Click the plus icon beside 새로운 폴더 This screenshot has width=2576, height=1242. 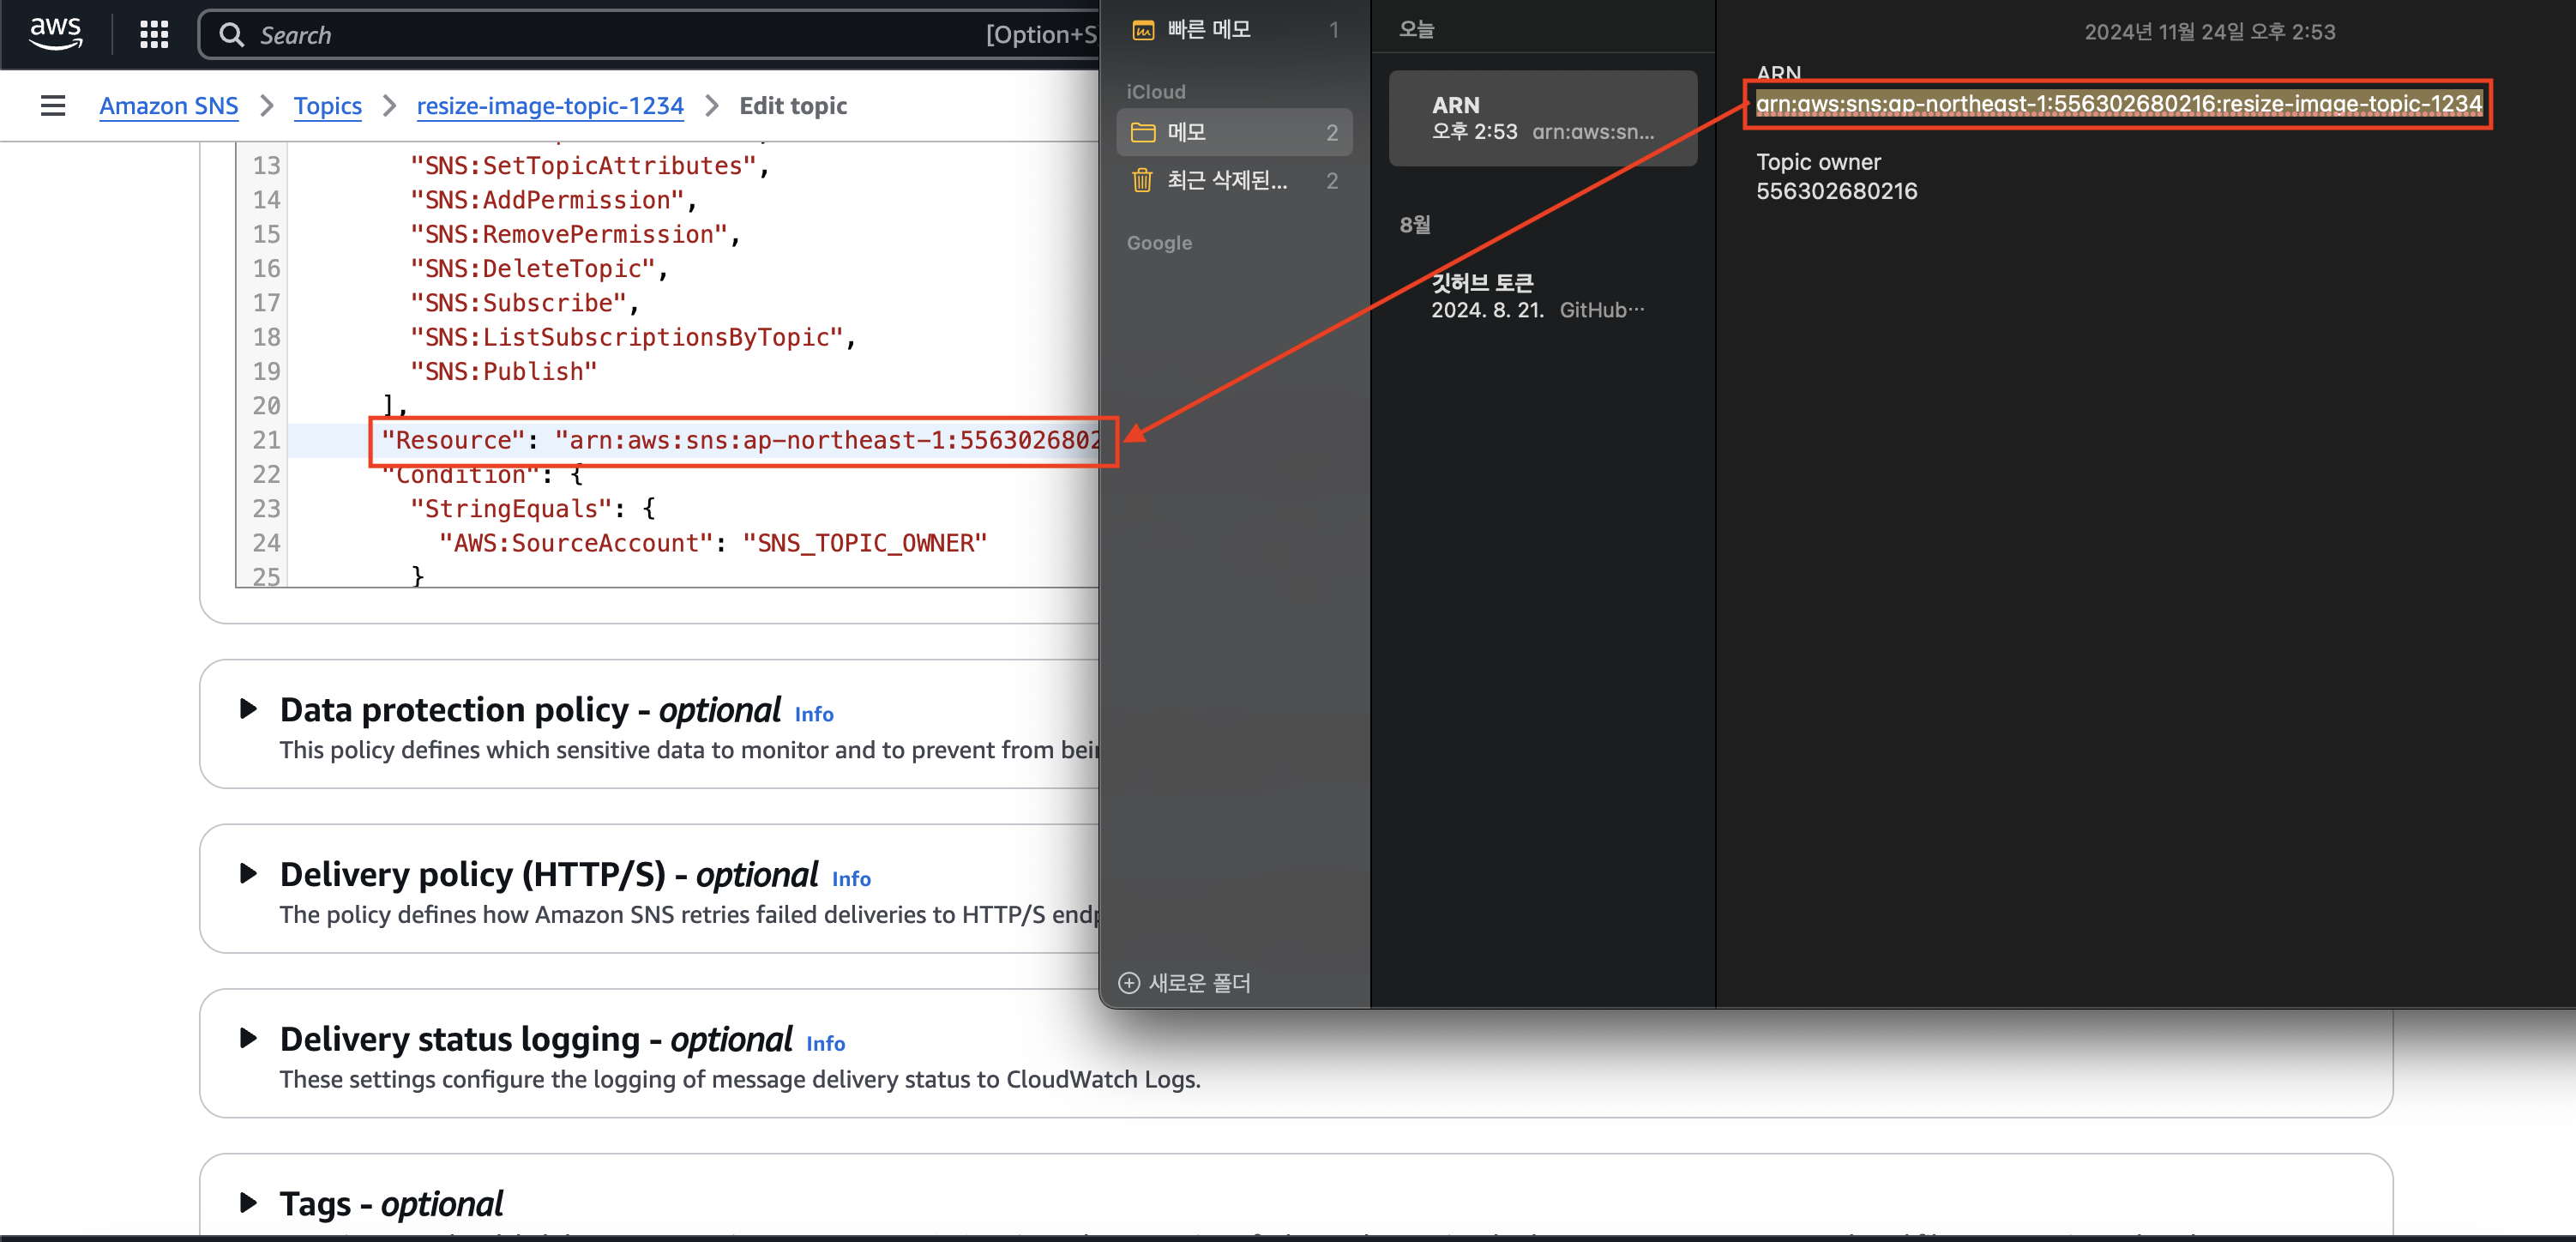point(1129,983)
